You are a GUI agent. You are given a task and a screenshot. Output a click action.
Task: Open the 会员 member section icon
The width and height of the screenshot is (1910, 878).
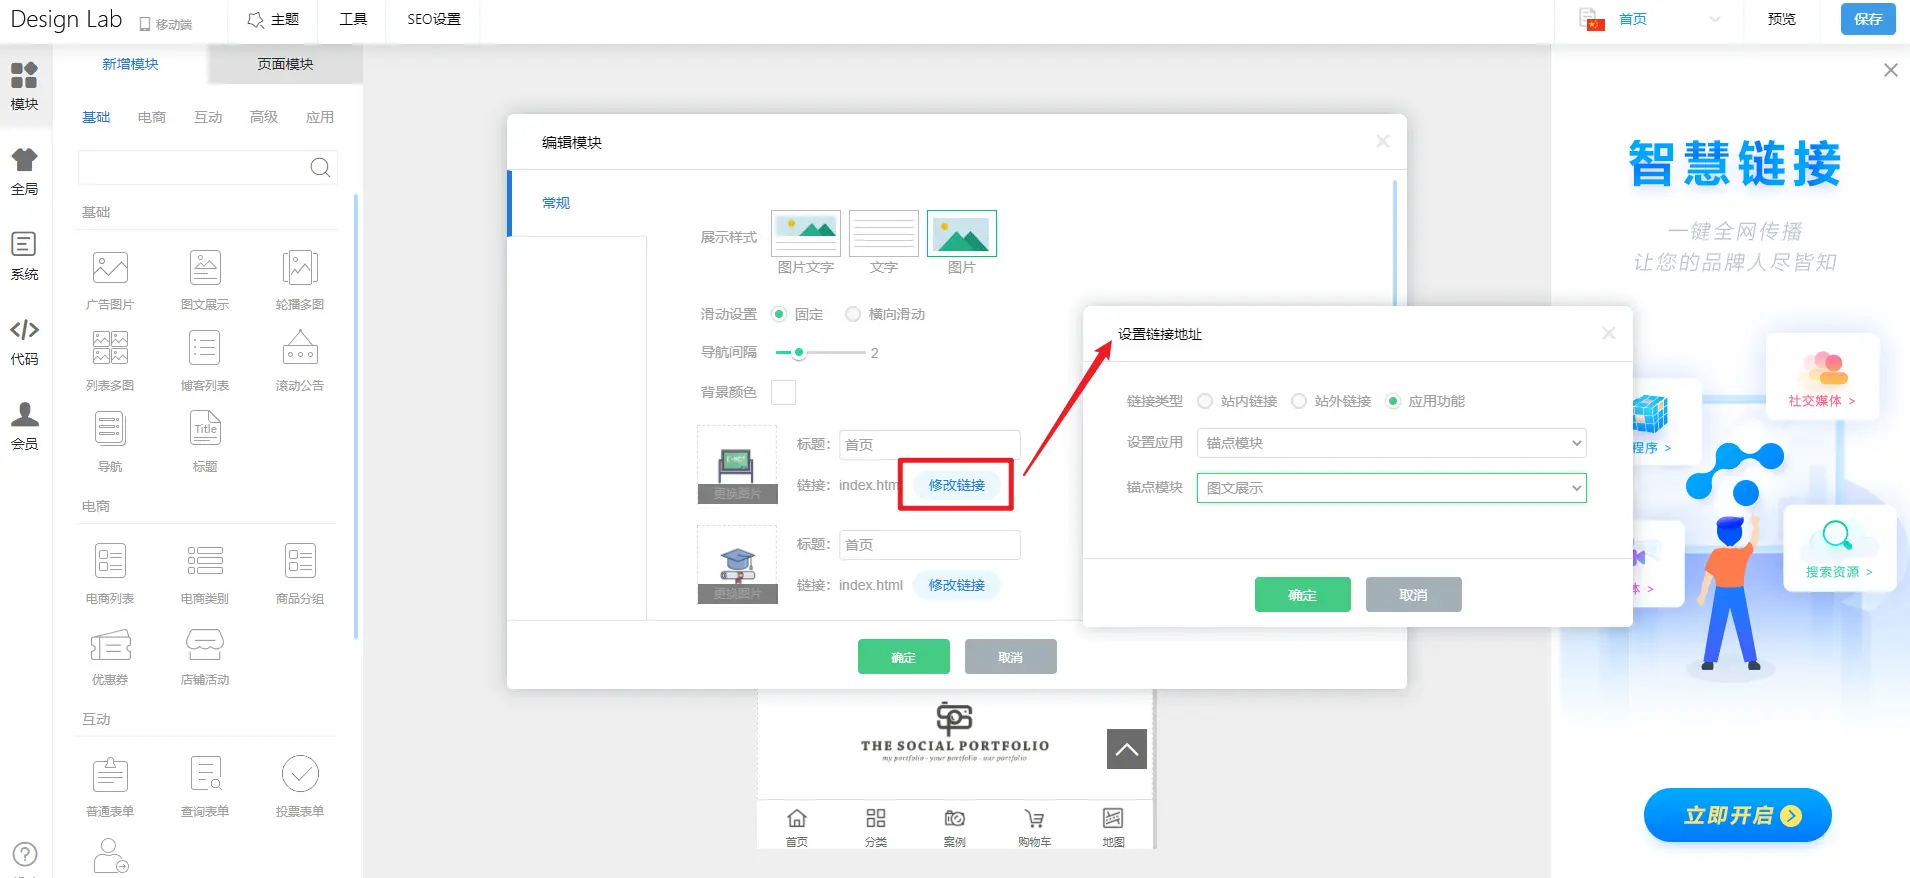(25, 426)
